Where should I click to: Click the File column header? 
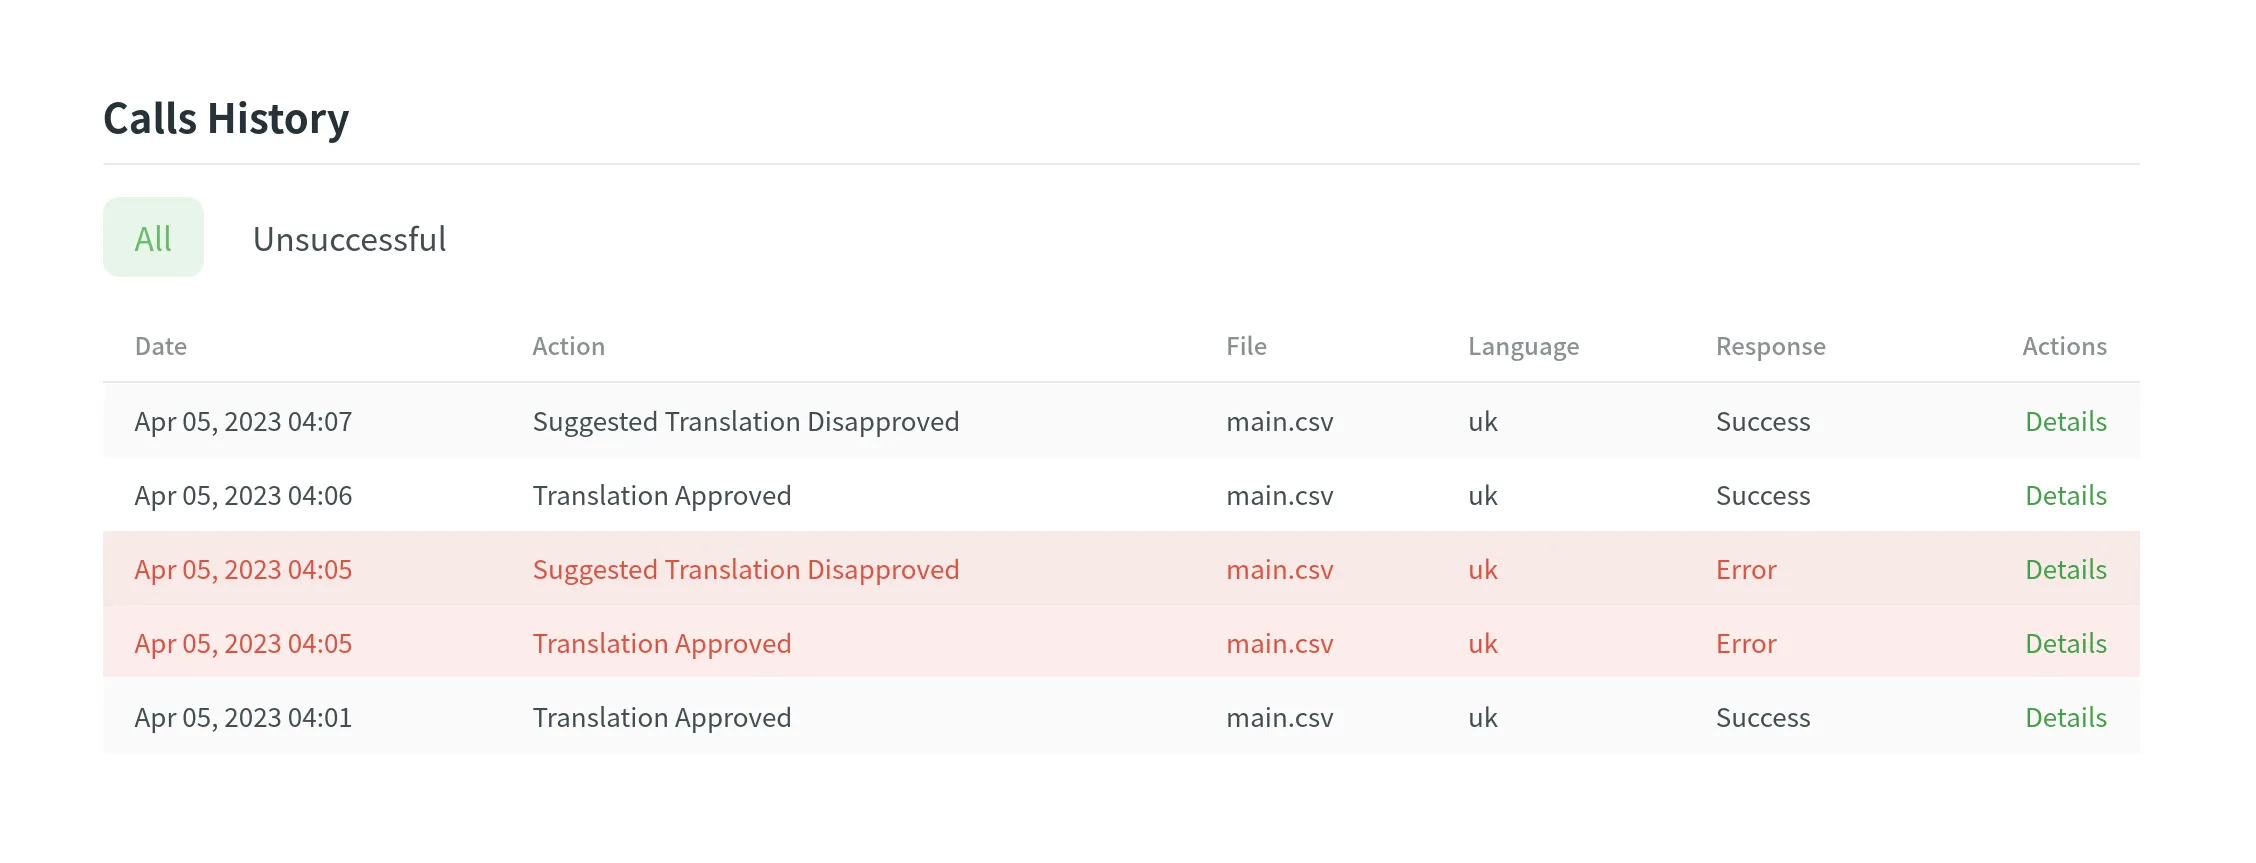point(1246,346)
